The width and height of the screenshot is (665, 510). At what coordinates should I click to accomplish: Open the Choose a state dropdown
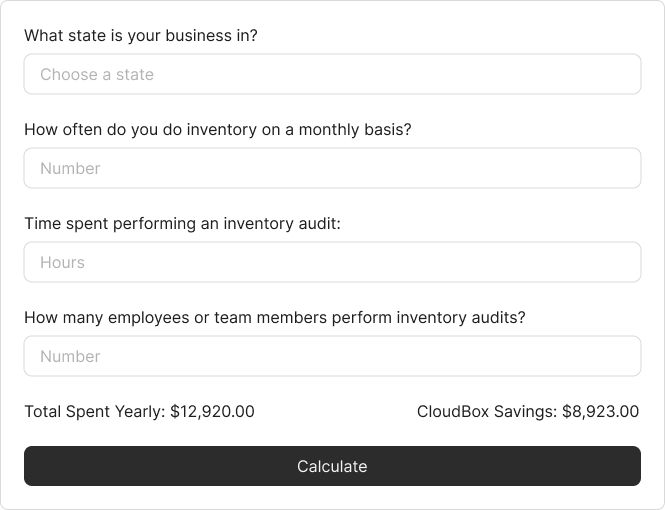click(332, 74)
